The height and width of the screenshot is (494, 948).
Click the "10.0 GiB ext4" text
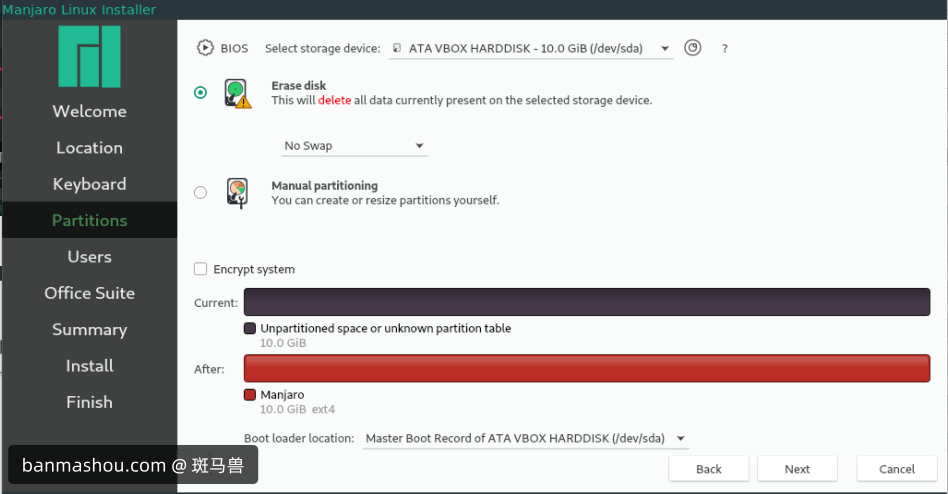click(297, 409)
